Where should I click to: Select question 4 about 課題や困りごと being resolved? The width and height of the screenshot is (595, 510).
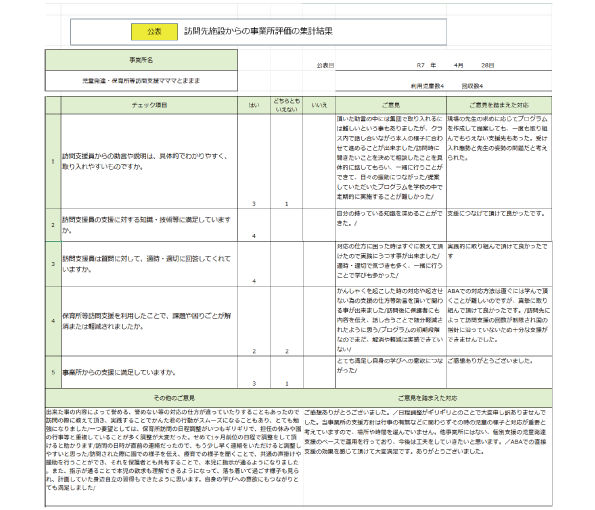(149, 321)
